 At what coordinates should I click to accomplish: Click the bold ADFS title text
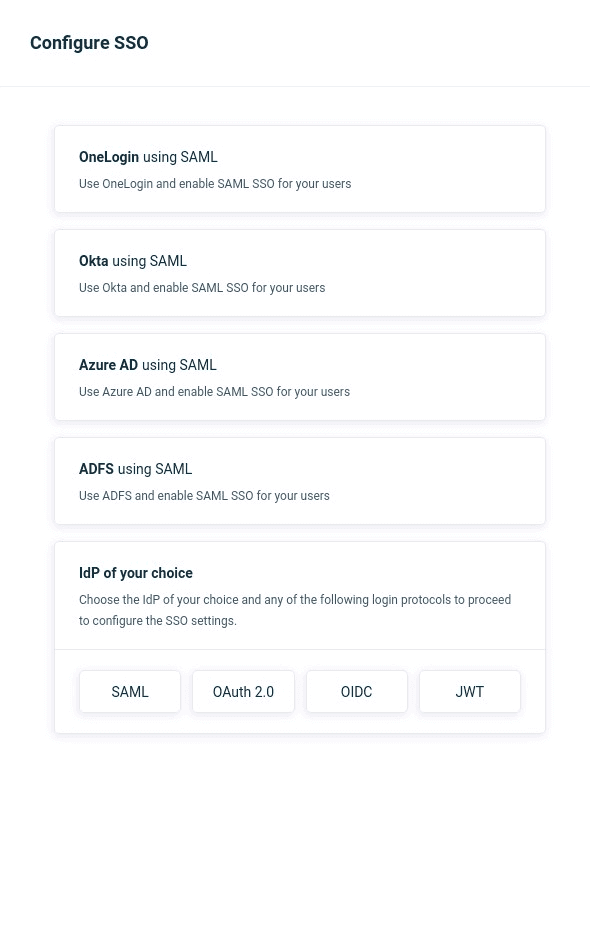pyautogui.click(x=96, y=469)
